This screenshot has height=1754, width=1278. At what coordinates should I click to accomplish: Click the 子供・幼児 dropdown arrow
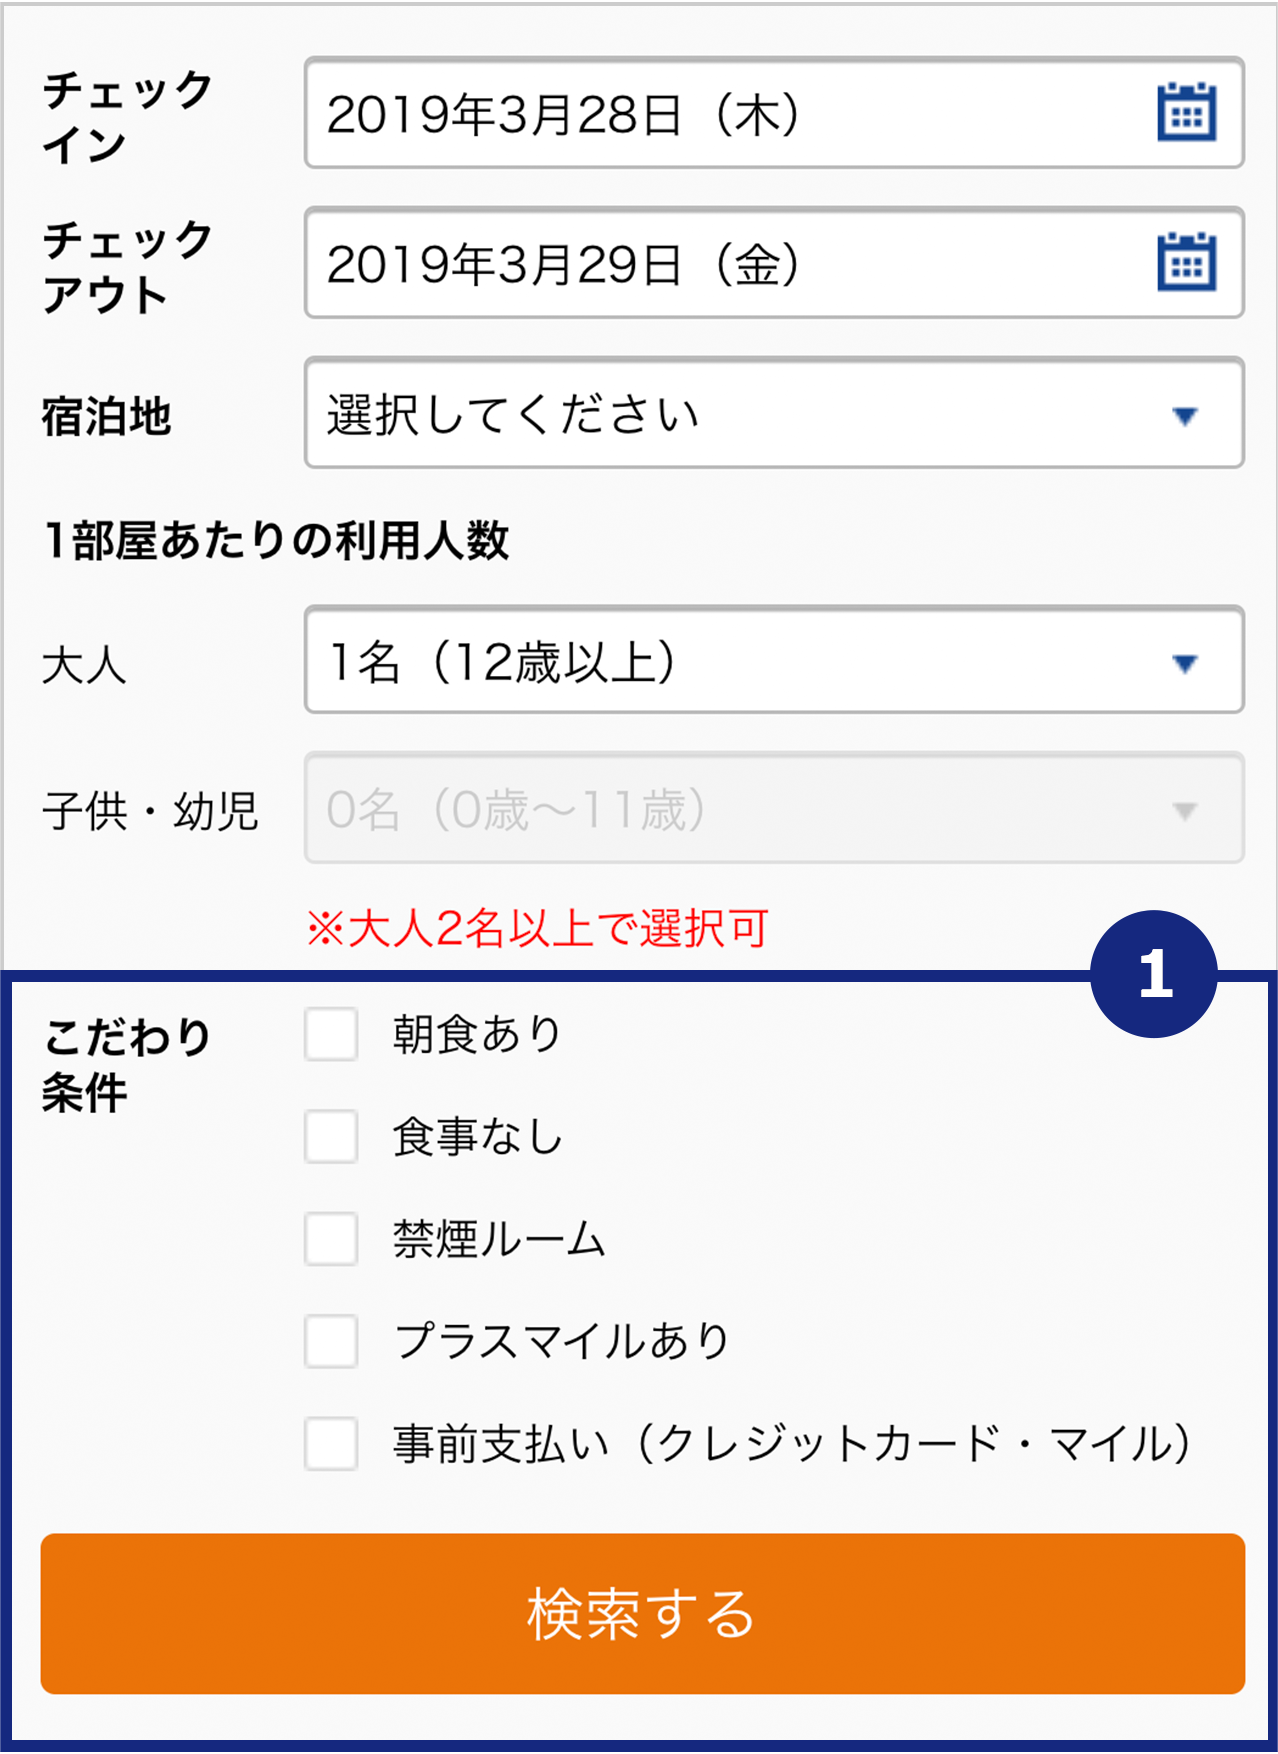coord(1185,811)
